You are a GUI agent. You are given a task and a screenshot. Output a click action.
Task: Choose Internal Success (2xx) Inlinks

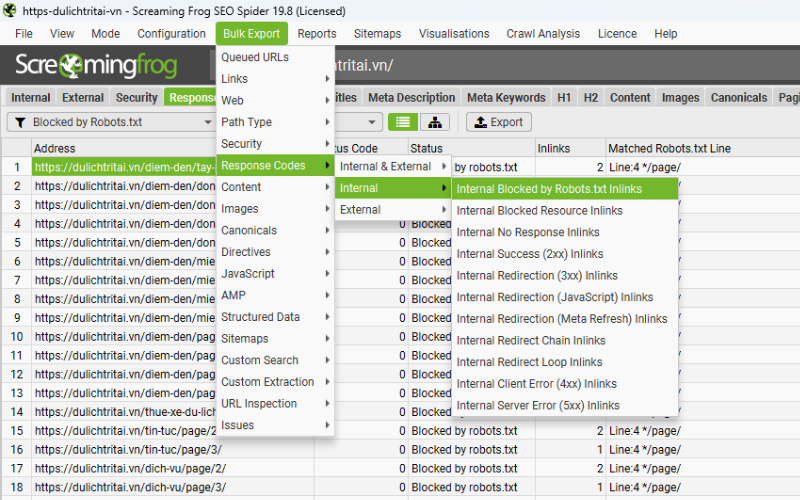click(x=565, y=254)
